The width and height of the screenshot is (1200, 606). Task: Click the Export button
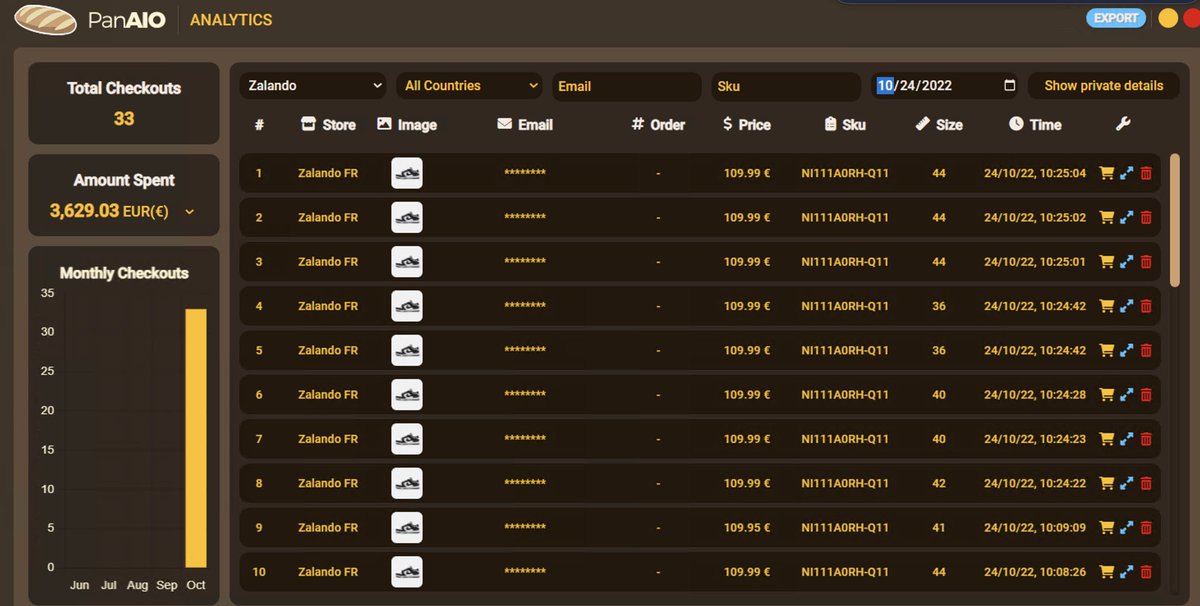(x=1116, y=18)
